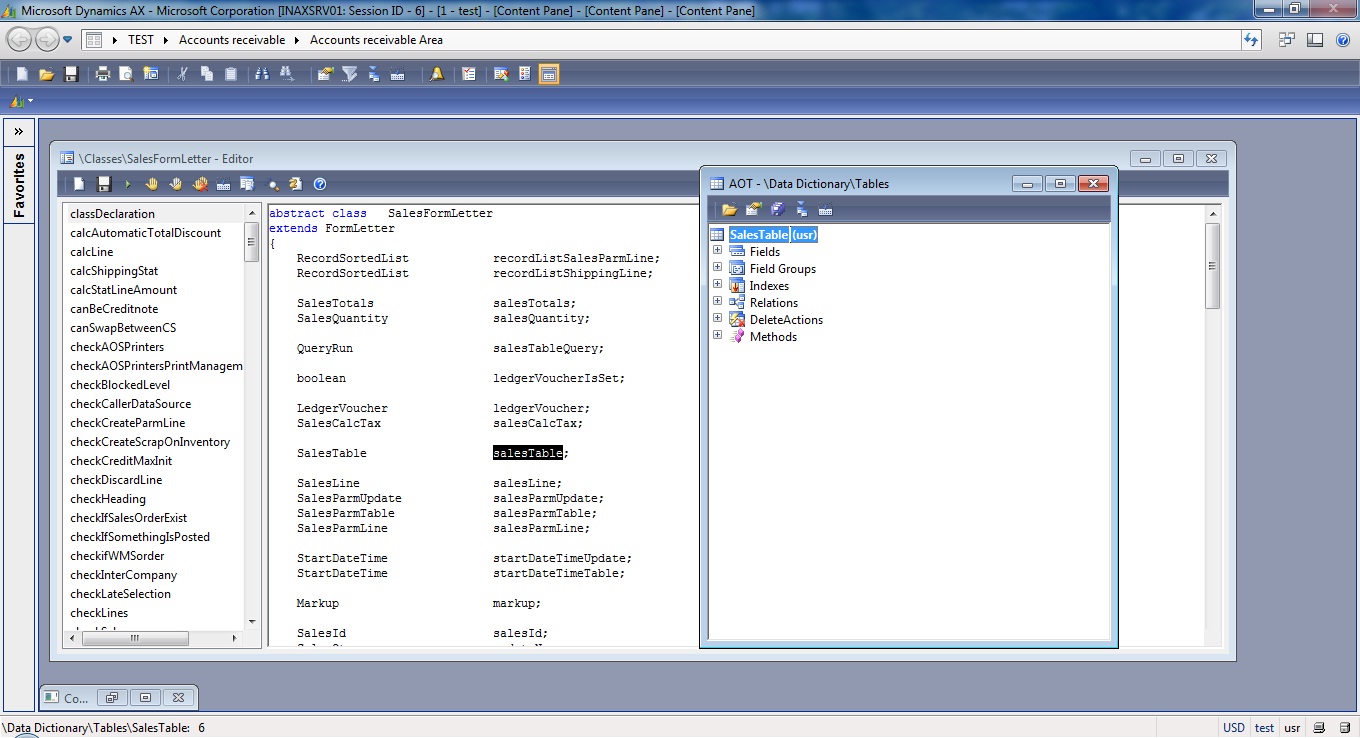Click the Paste clipboard icon
The width and height of the screenshot is (1360, 738).
(231, 74)
